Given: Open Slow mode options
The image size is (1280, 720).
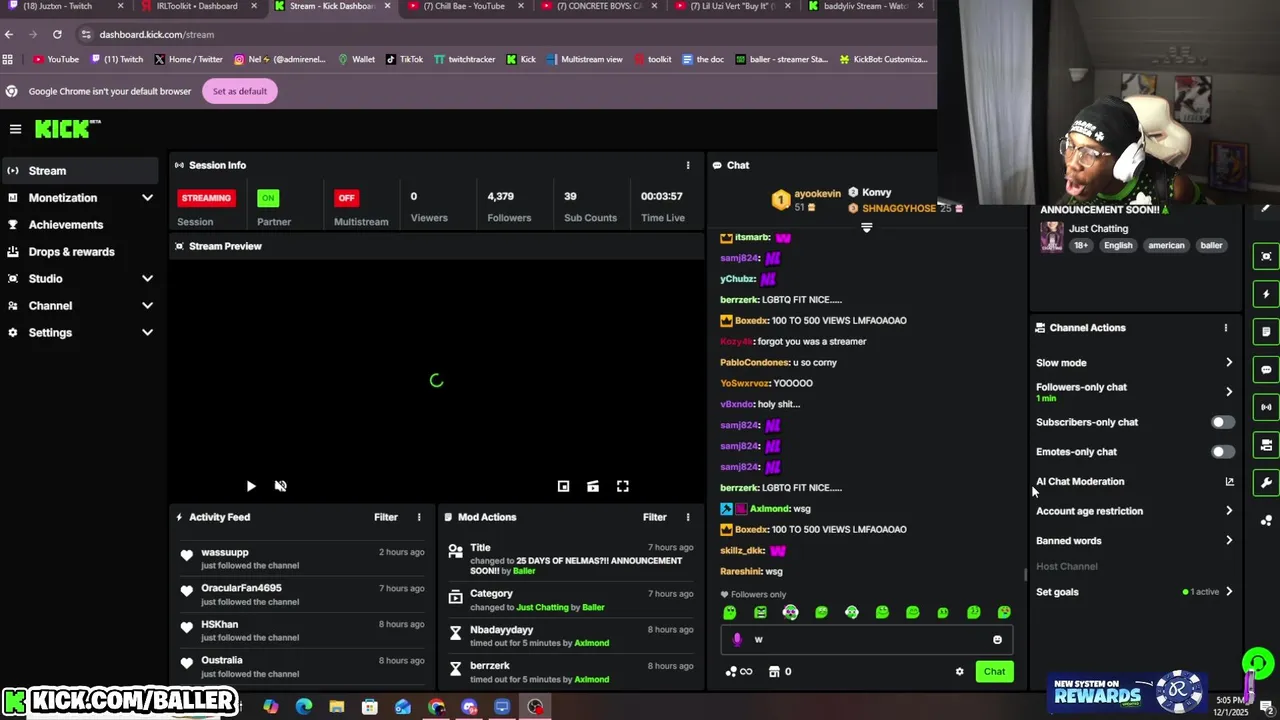Looking at the screenshot, I should click(1135, 363).
